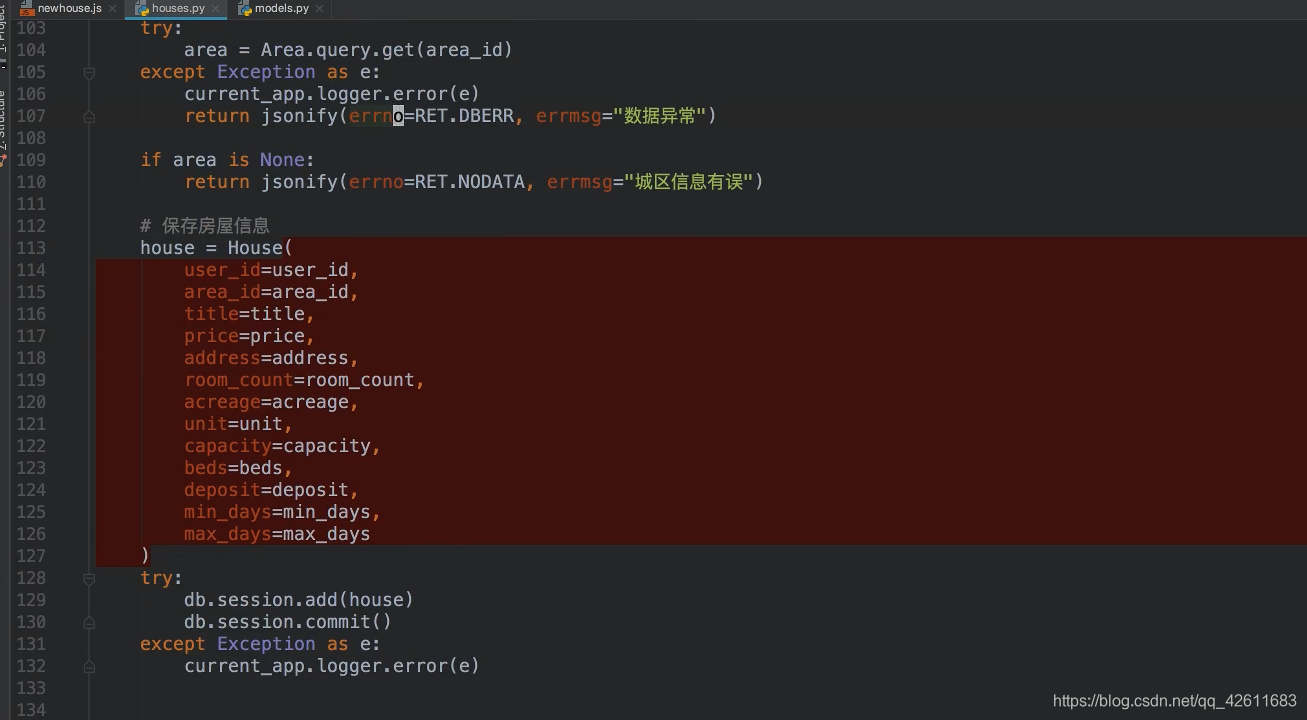Viewport: 1307px width, 720px height.
Task: Click 'current_app.logger.error(e)' on line 132
Action: [x=332, y=666]
